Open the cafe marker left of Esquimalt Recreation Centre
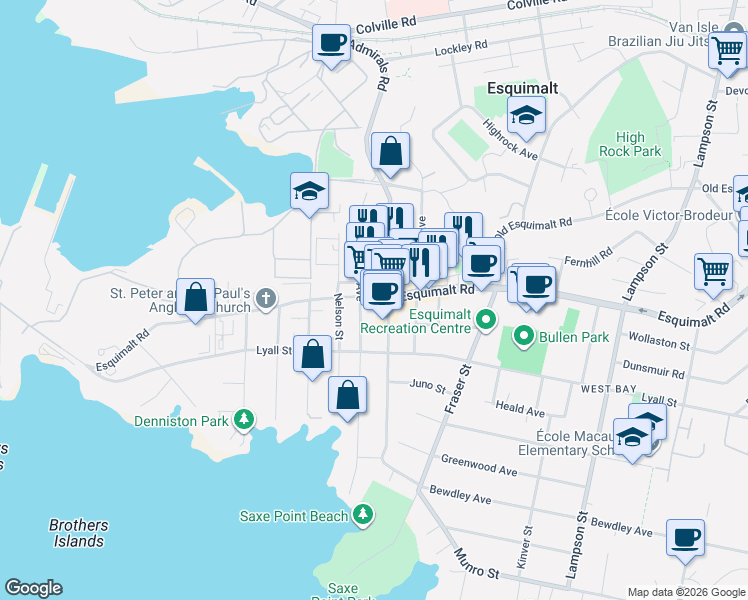This screenshot has height=600, width=748. (x=382, y=293)
